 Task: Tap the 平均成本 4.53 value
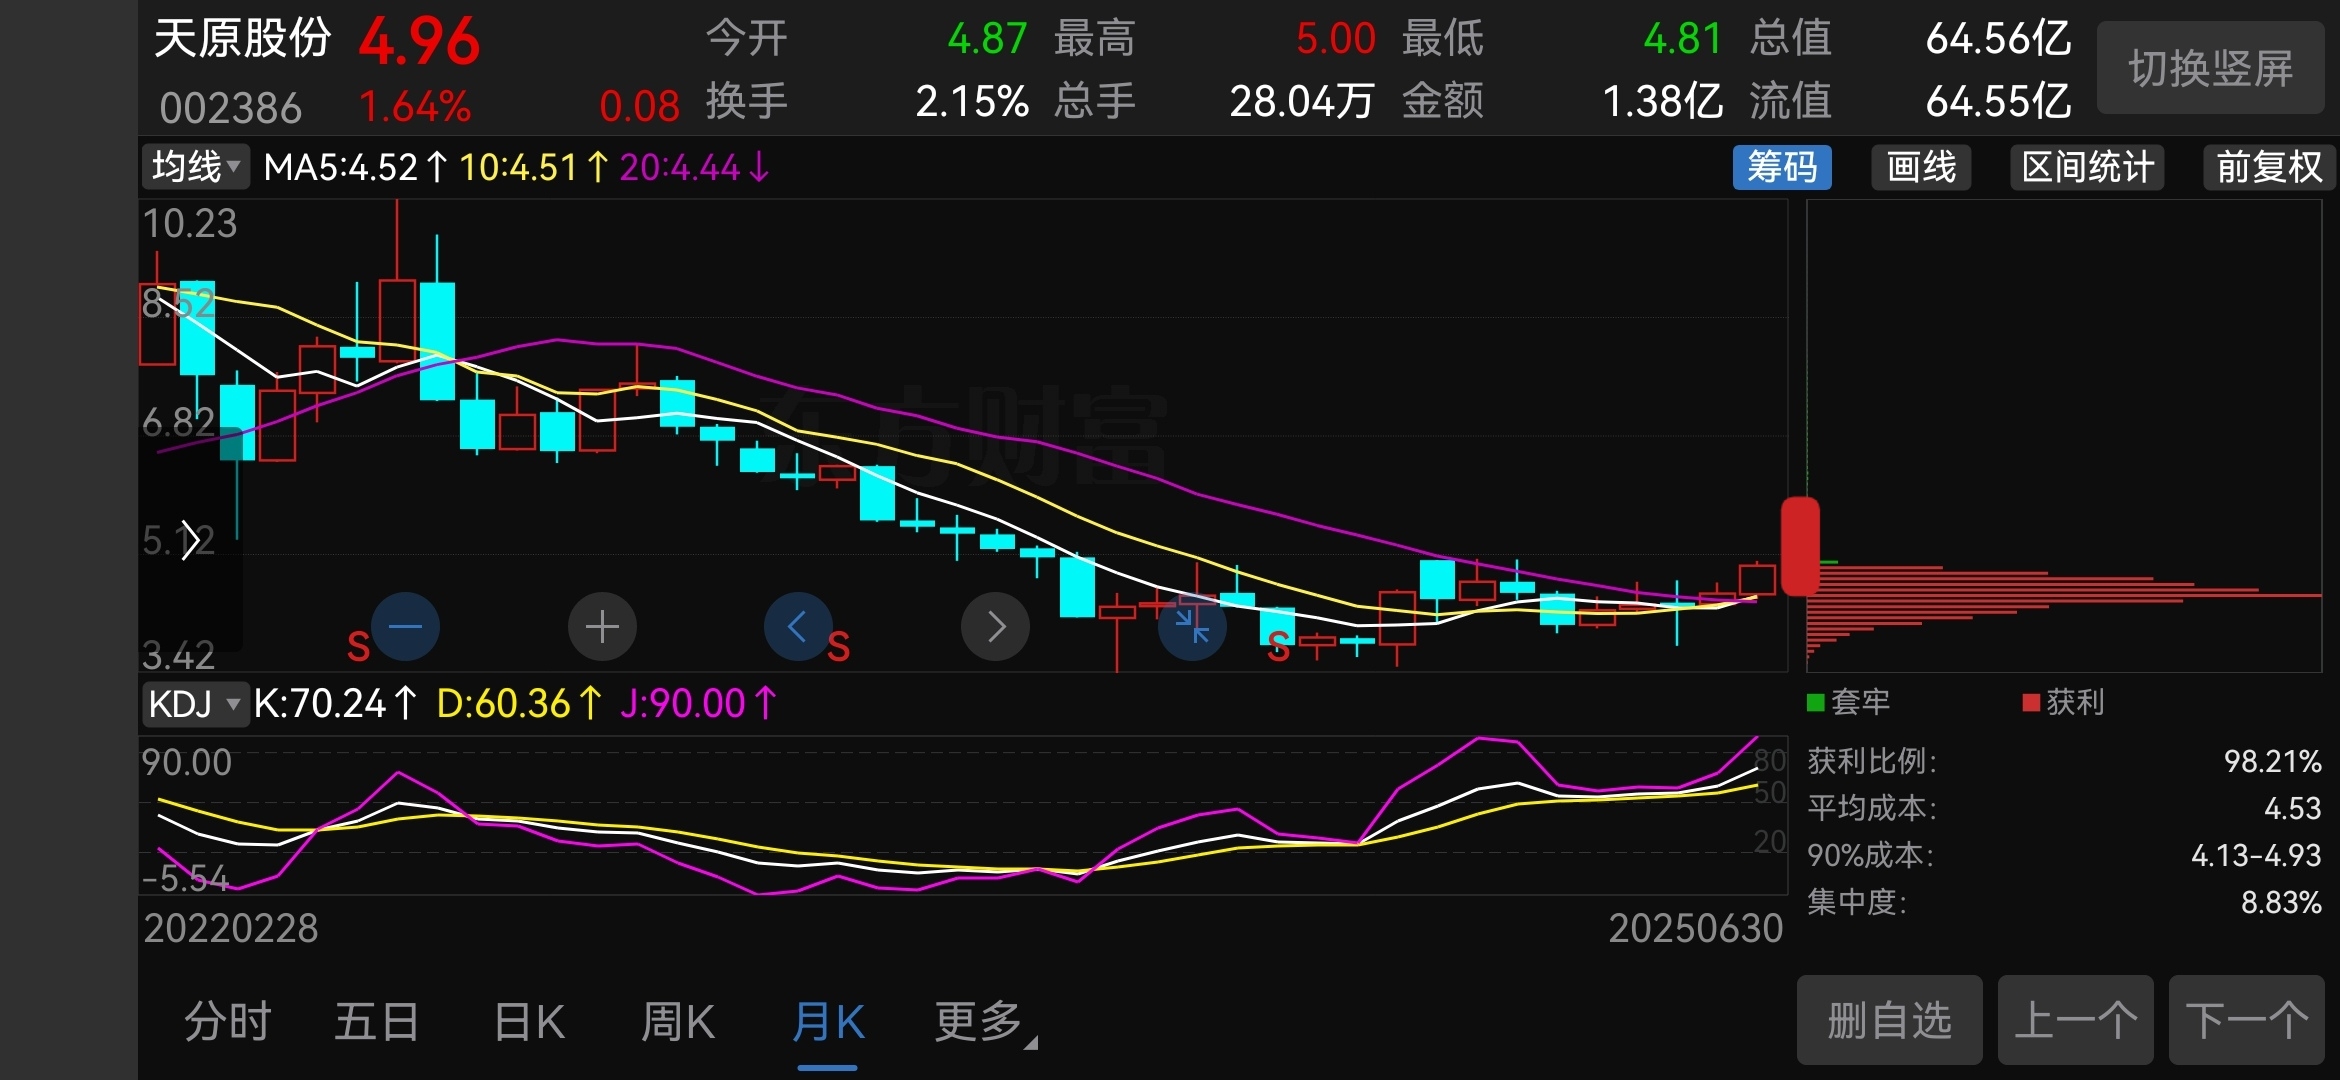pyautogui.click(x=2292, y=809)
